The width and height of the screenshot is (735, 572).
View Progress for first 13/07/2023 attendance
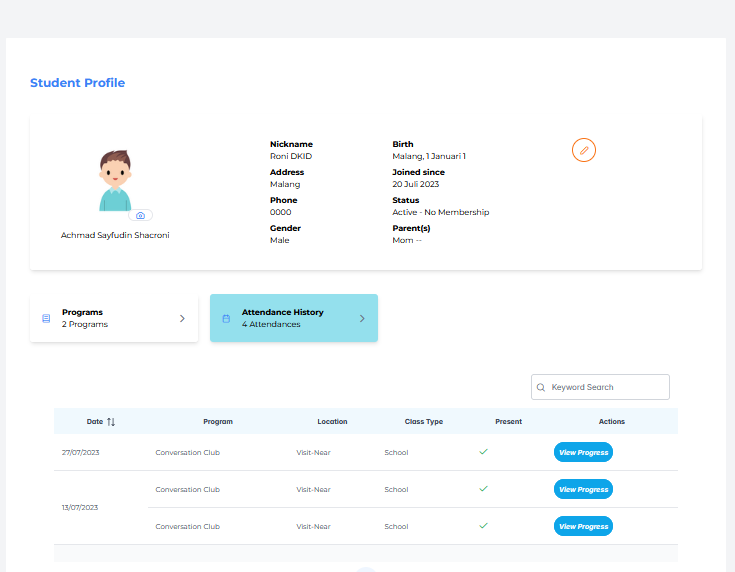(x=583, y=489)
